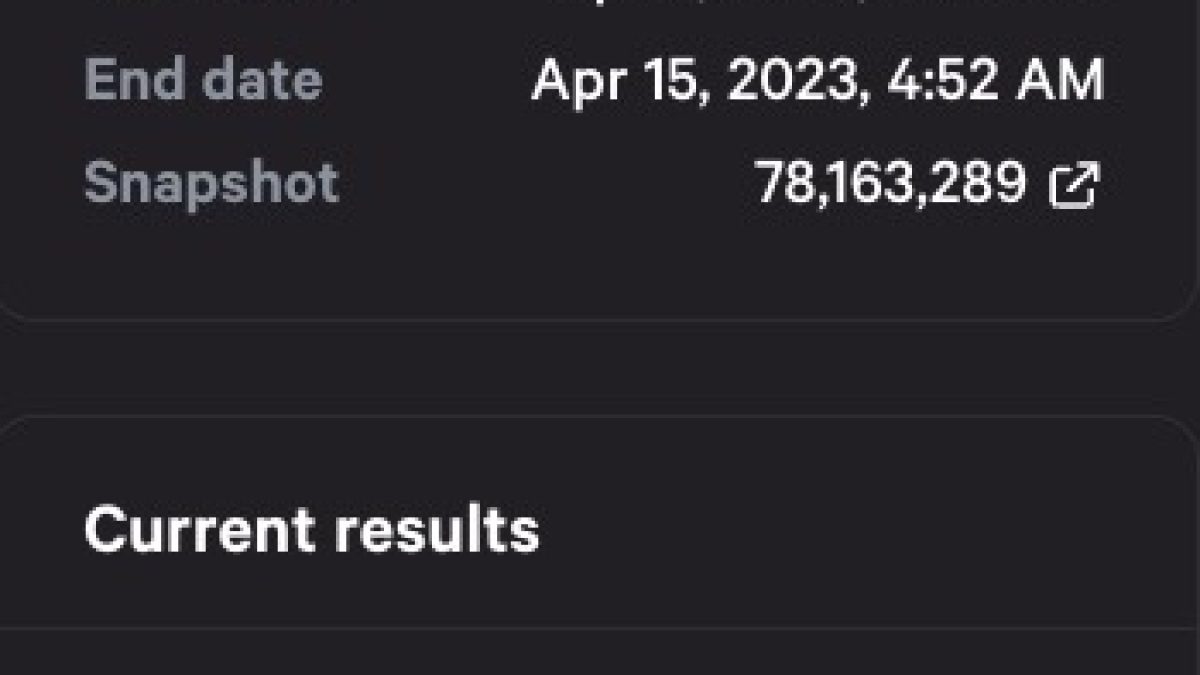Select the Snapshot label
This screenshot has width=1200, height=675.
pos(211,185)
